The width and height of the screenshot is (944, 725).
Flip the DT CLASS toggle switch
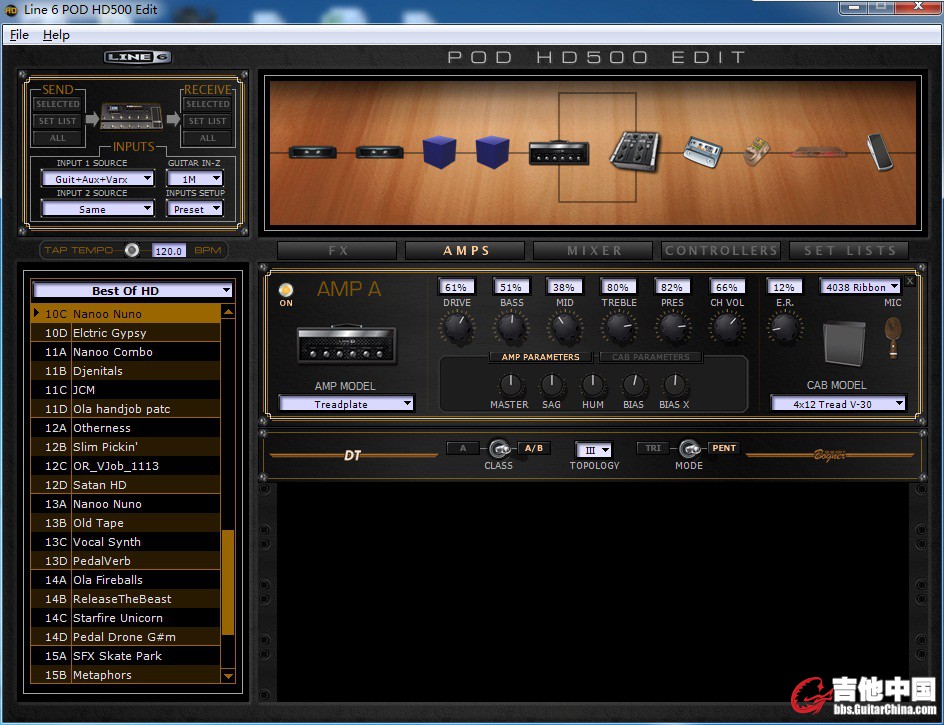coord(498,449)
